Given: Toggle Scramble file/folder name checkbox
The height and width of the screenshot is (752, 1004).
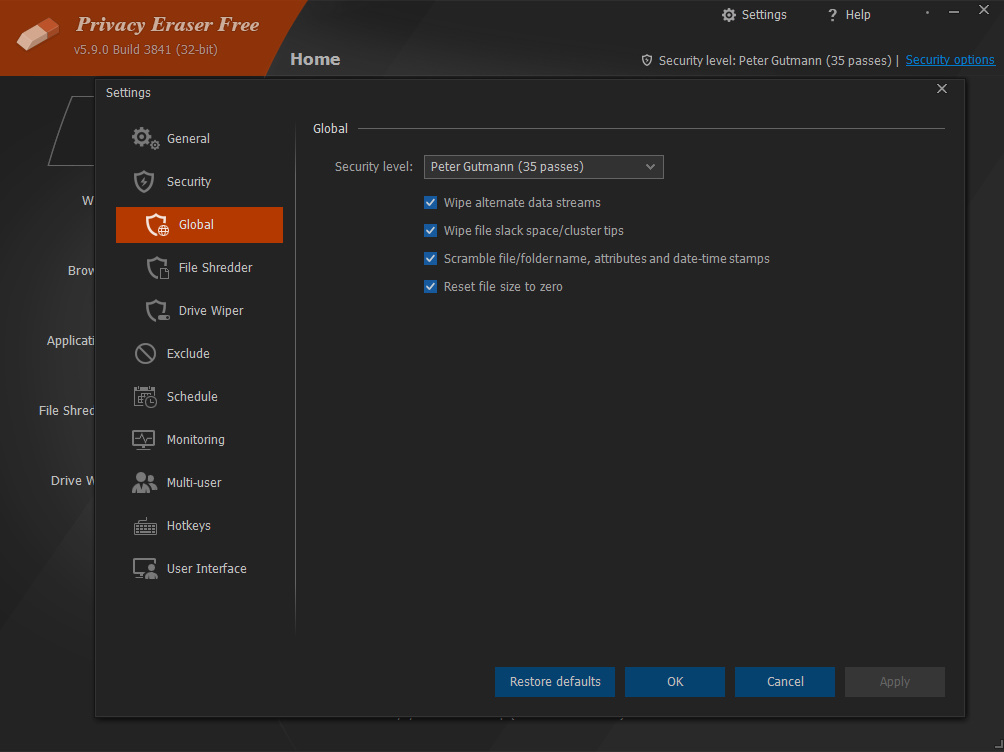Looking at the screenshot, I should (430, 259).
